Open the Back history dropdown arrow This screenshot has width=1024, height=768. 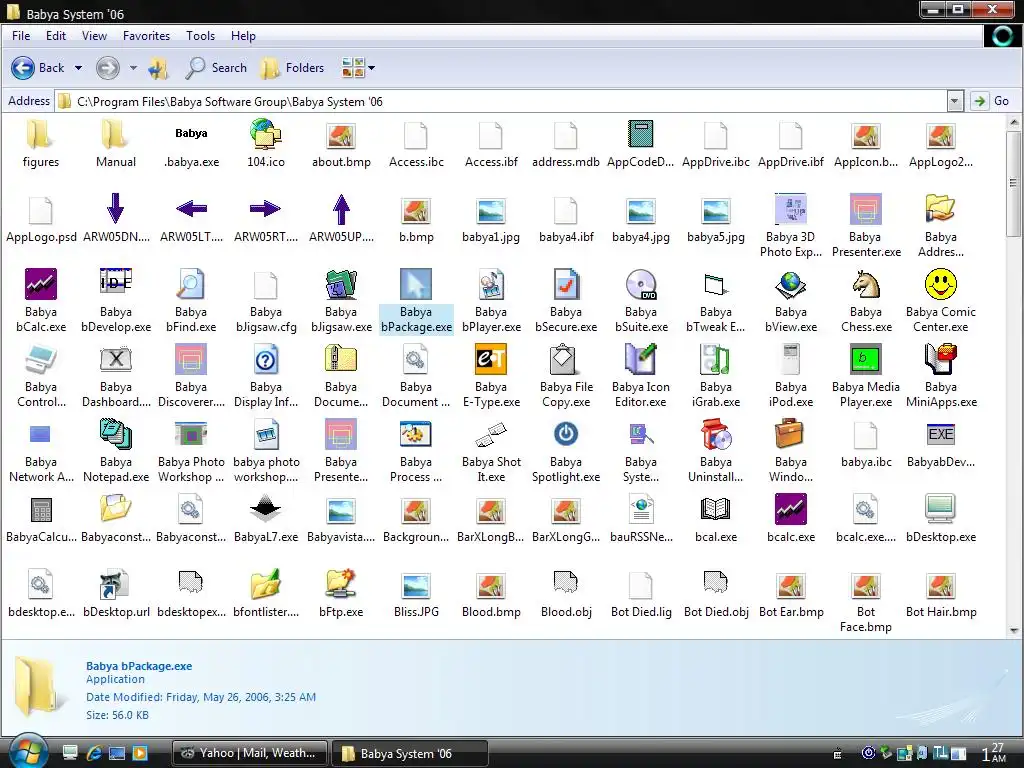pos(78,68)
